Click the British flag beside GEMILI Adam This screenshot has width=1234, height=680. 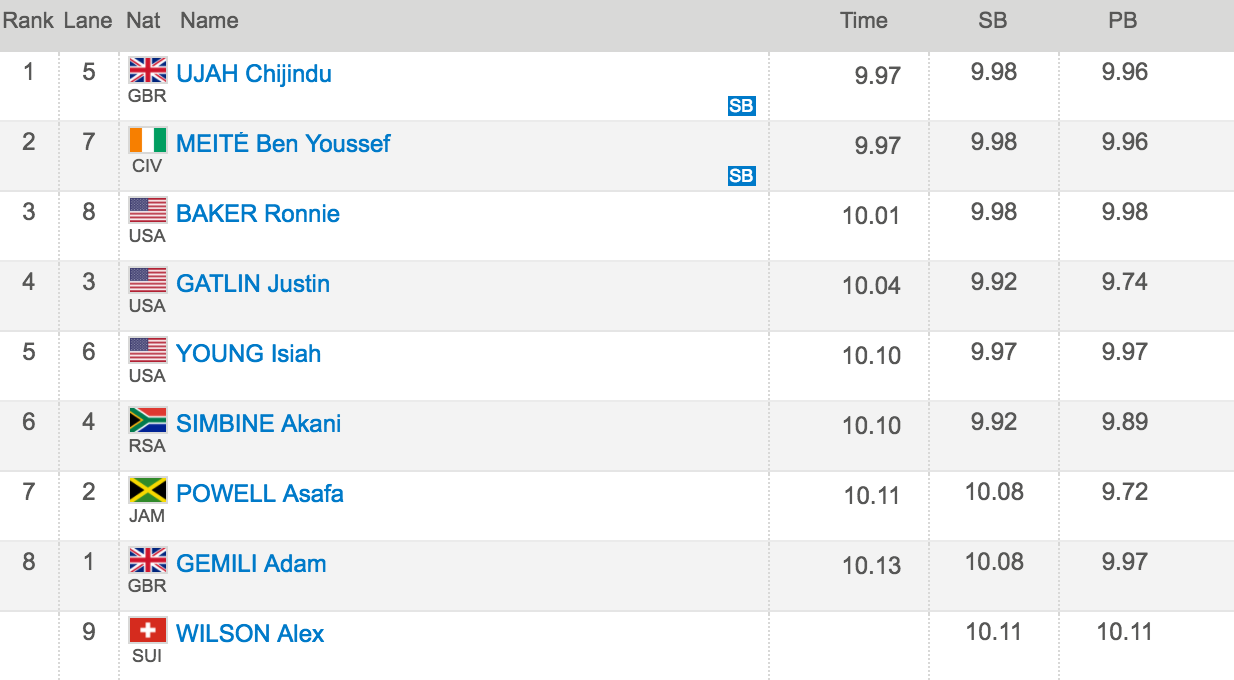148,560
